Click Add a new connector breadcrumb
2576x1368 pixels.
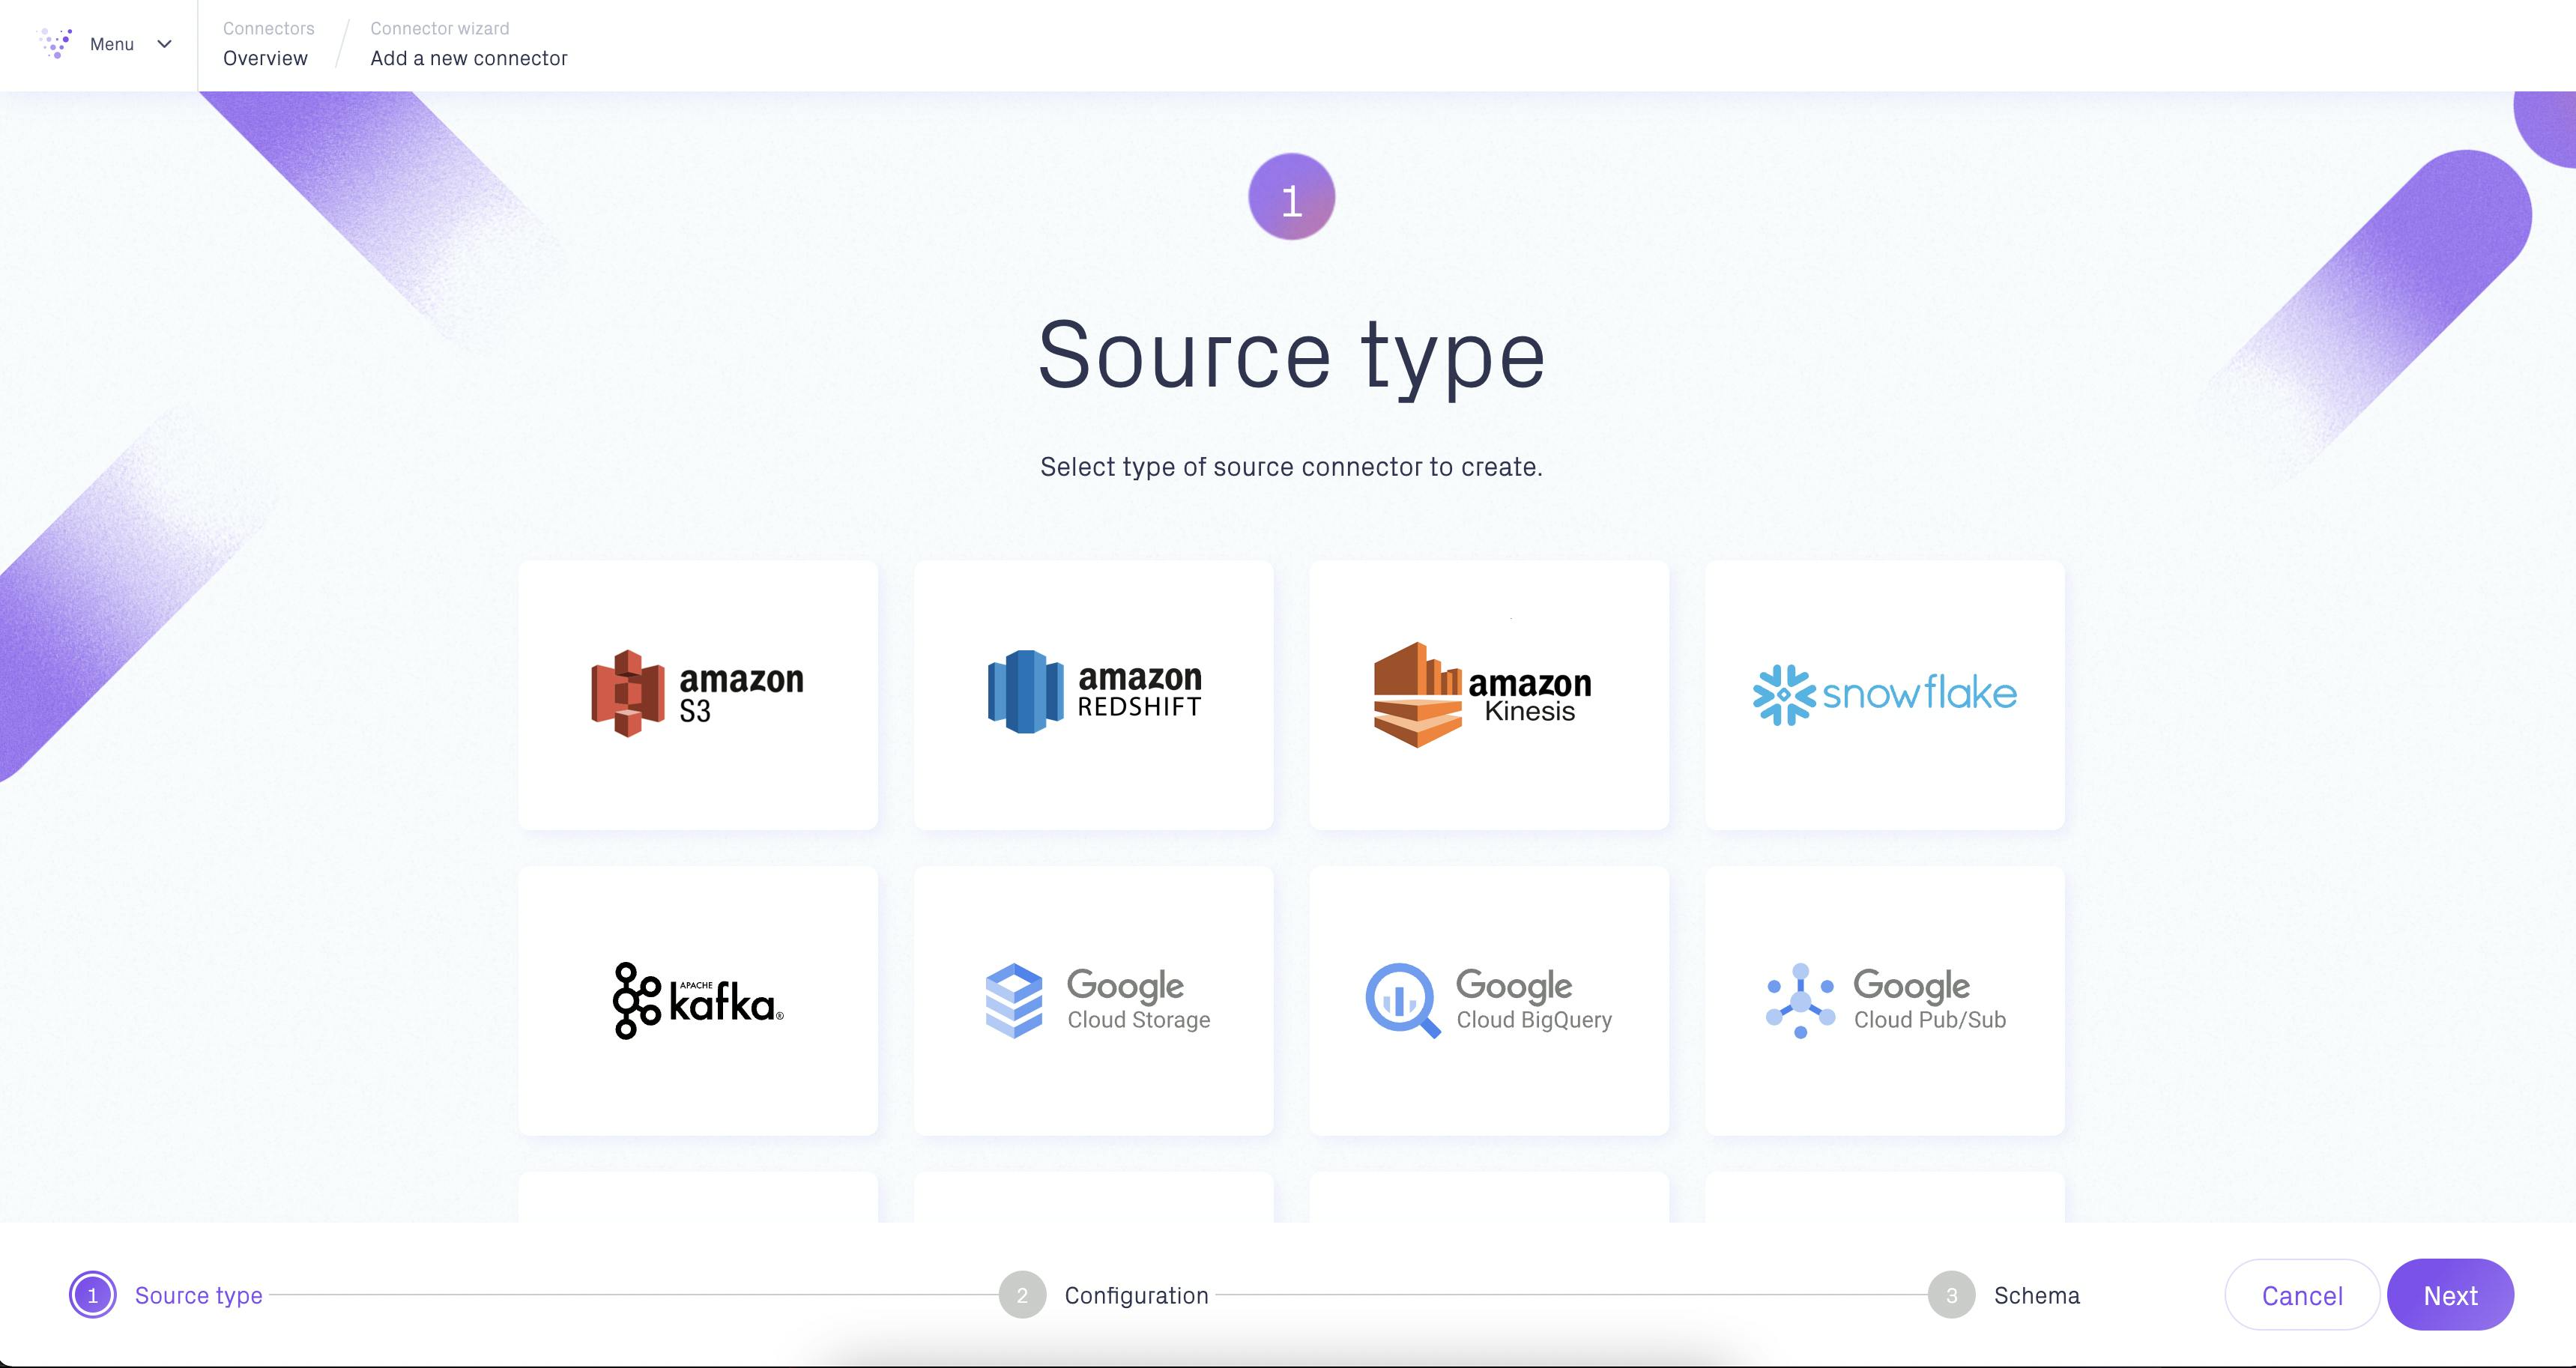pyautogui.click(x=469, y=58)
